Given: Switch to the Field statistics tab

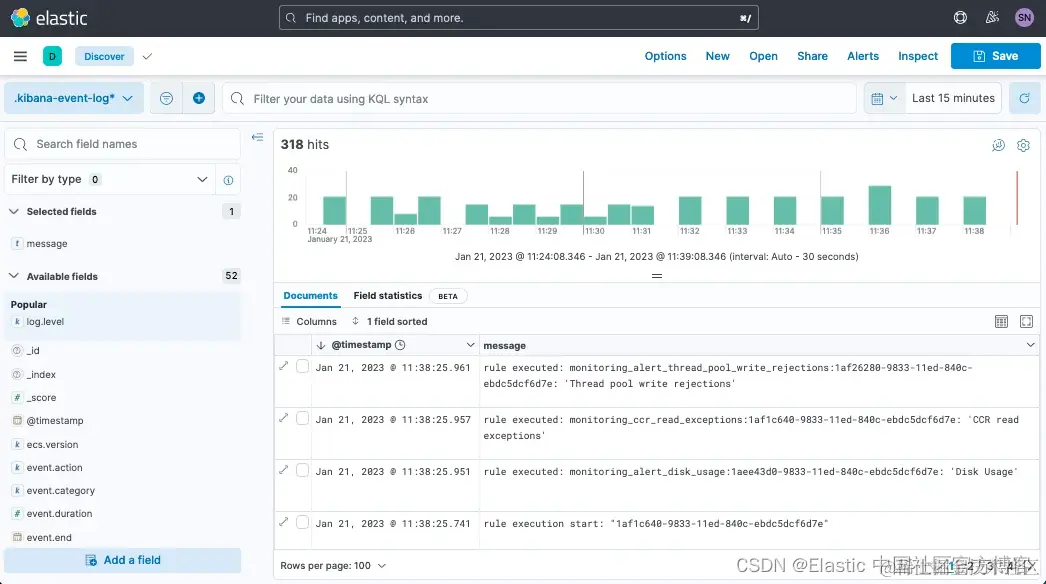Looking at the screenshot, I should (388, 296).
